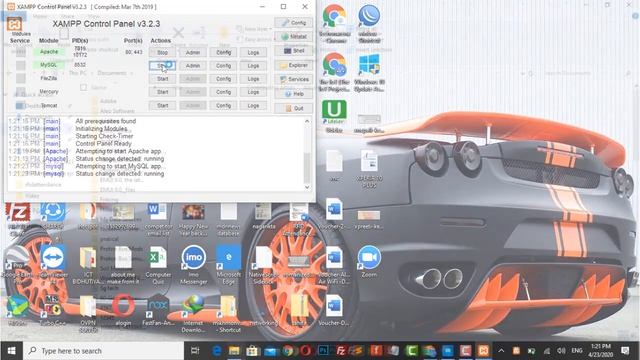640x360 pixels.
Task: Select the 'Control Panel Ready' log line
Action: 103,144
